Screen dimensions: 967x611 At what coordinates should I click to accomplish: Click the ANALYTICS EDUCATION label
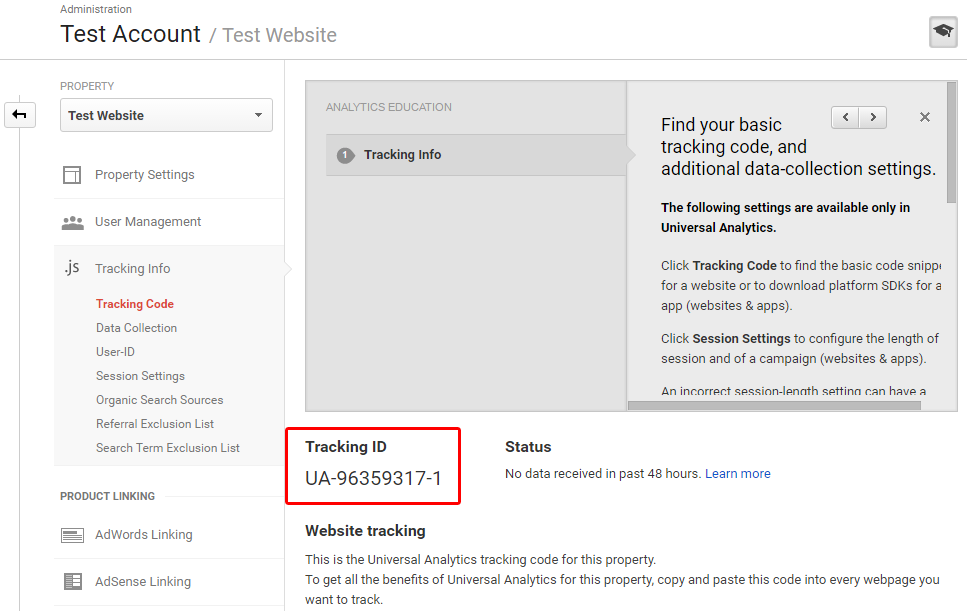click(x=389, y=107)
